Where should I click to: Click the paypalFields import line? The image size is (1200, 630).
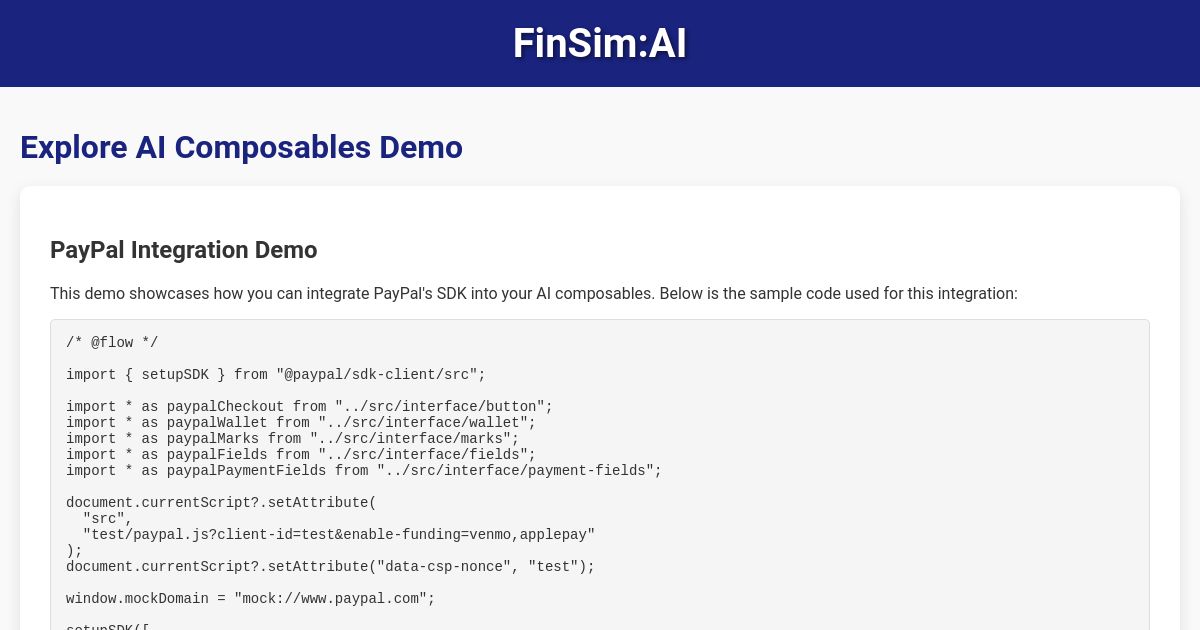pos(301,455)
